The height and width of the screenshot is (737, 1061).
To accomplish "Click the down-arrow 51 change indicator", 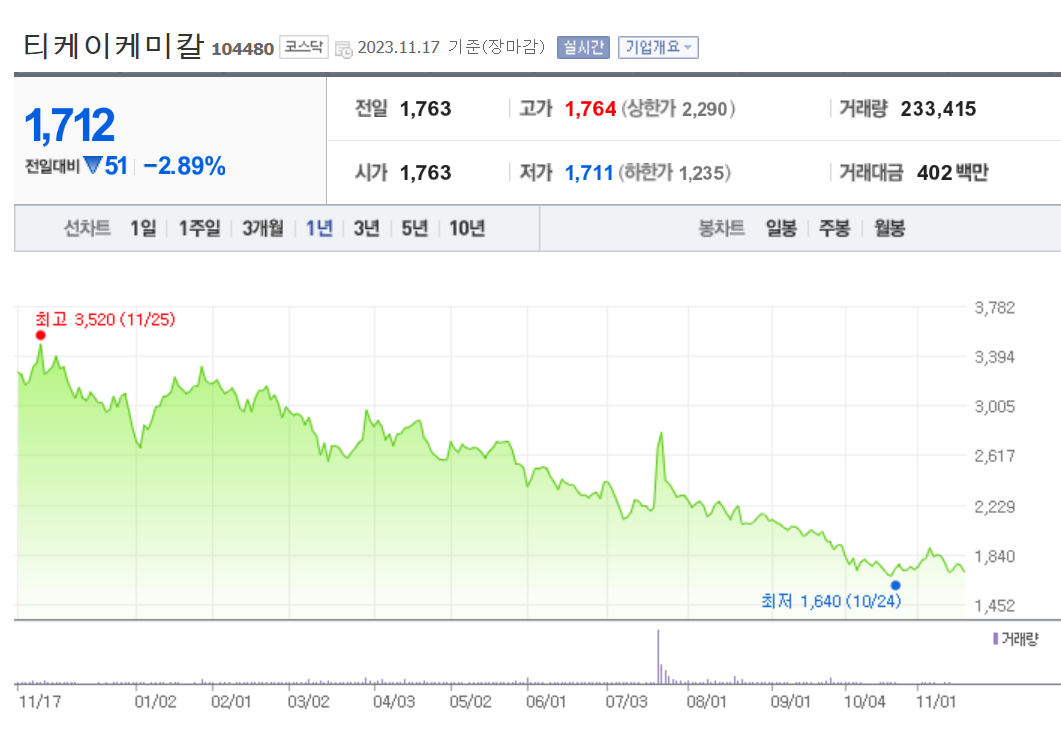I will [106, 166].
